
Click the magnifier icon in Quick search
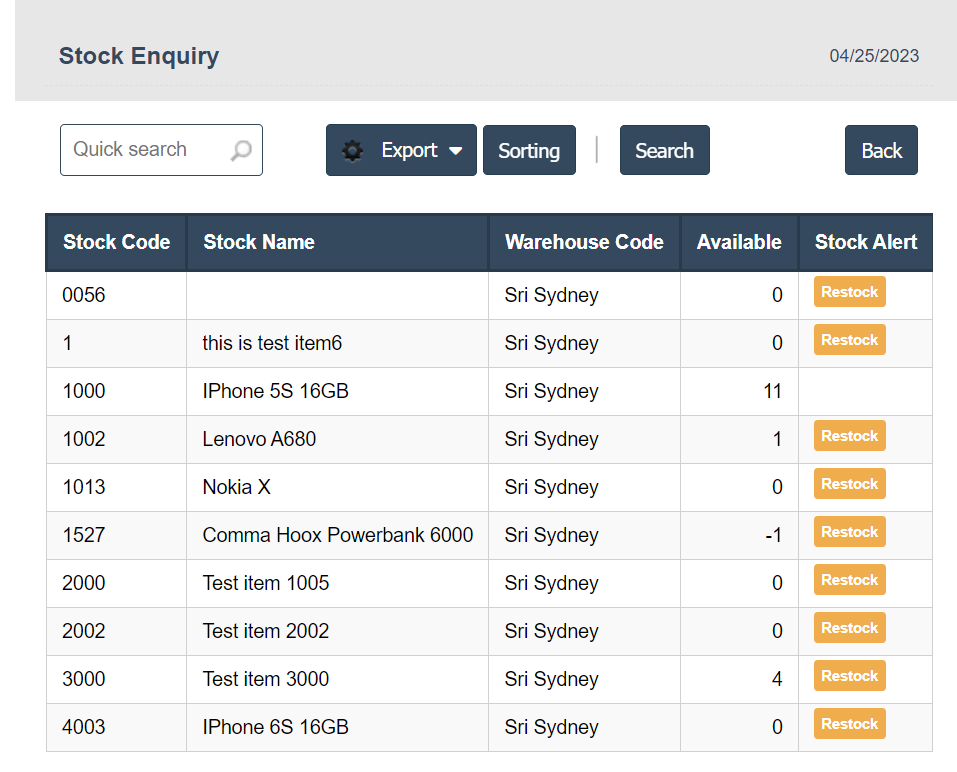241,151
